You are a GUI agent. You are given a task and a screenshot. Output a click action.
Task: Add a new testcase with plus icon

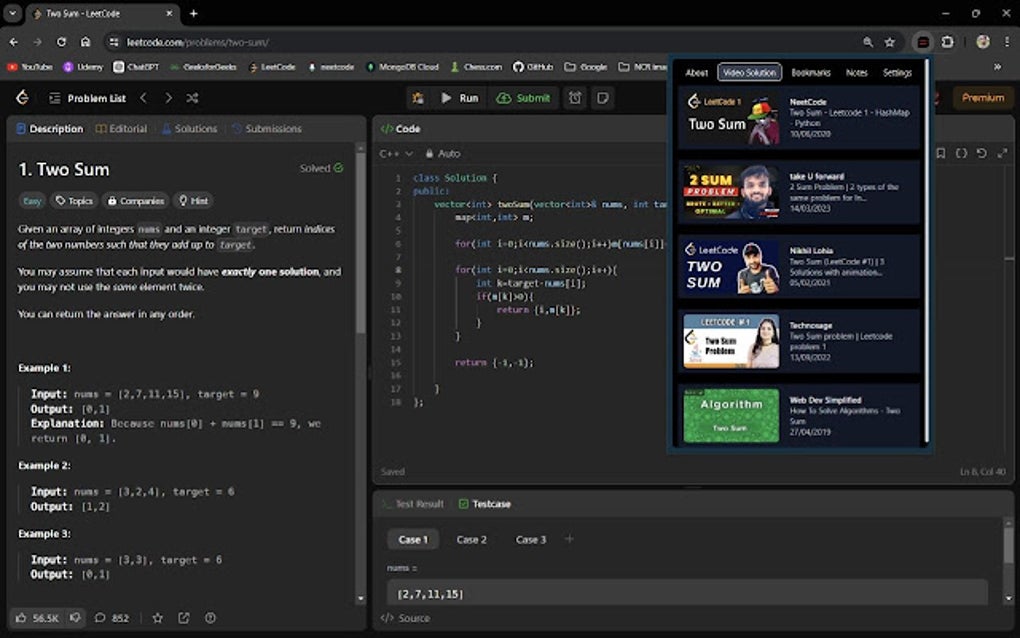570,539
